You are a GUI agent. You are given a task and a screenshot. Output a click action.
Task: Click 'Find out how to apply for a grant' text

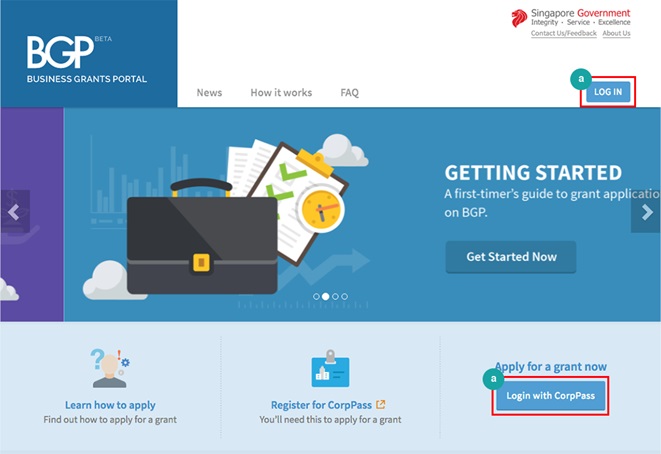pos(110,419)
